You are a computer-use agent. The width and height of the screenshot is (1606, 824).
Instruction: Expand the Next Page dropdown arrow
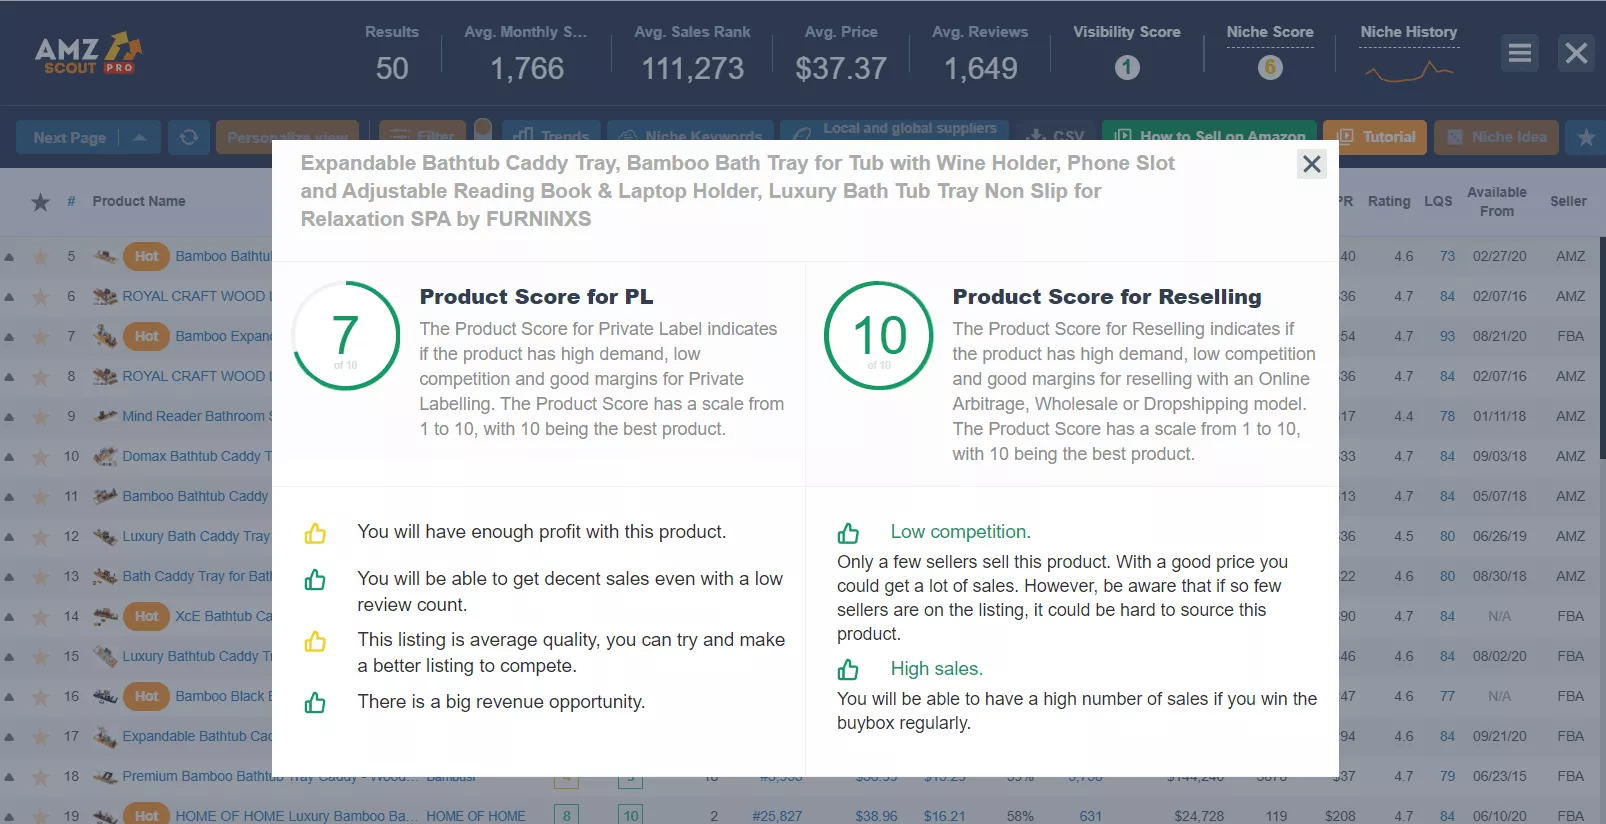(x=140, y=137)
